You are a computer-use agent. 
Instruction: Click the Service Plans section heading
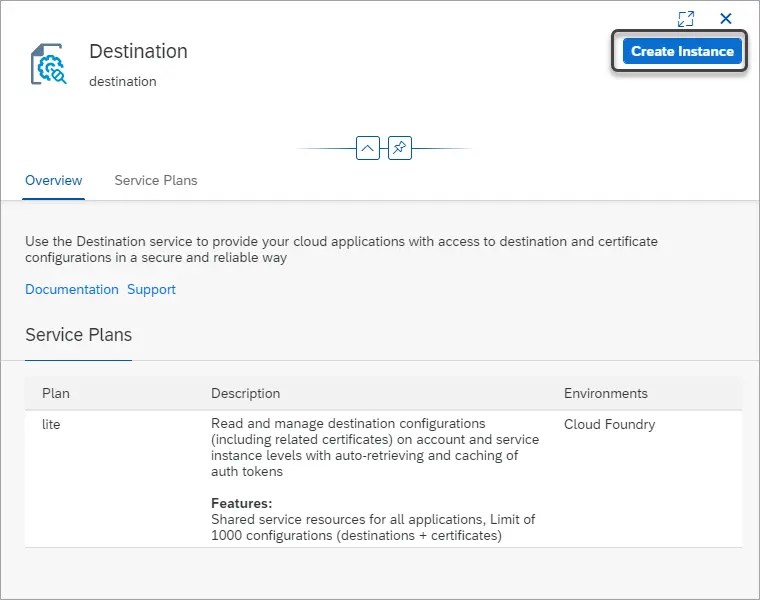(x=79, y=335)
